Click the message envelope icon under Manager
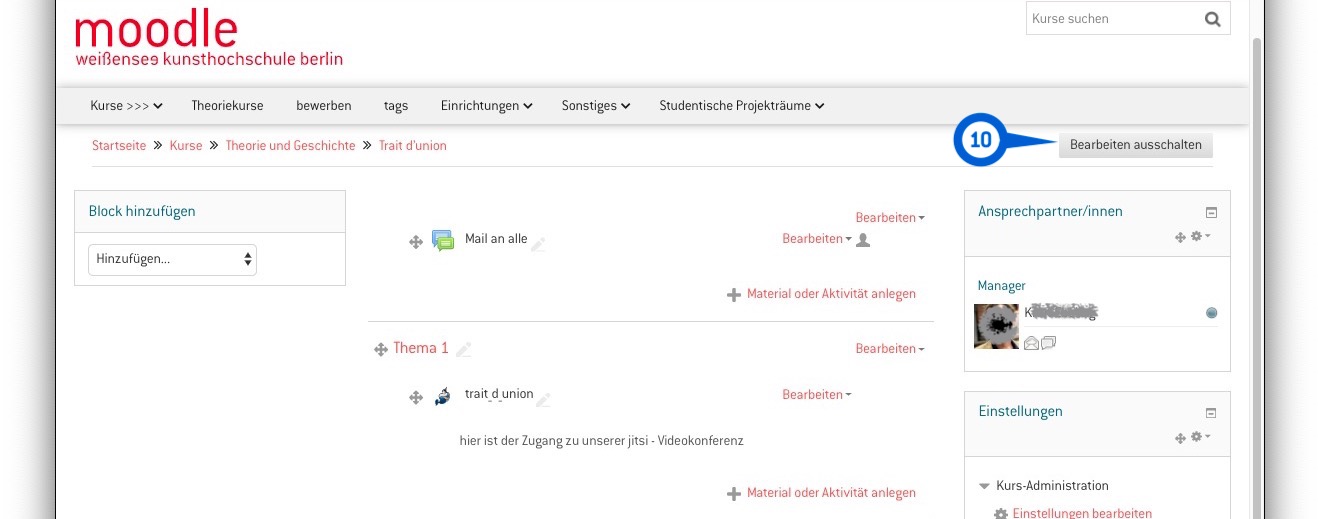The image size is (1320, 519). click(1032, 343)
